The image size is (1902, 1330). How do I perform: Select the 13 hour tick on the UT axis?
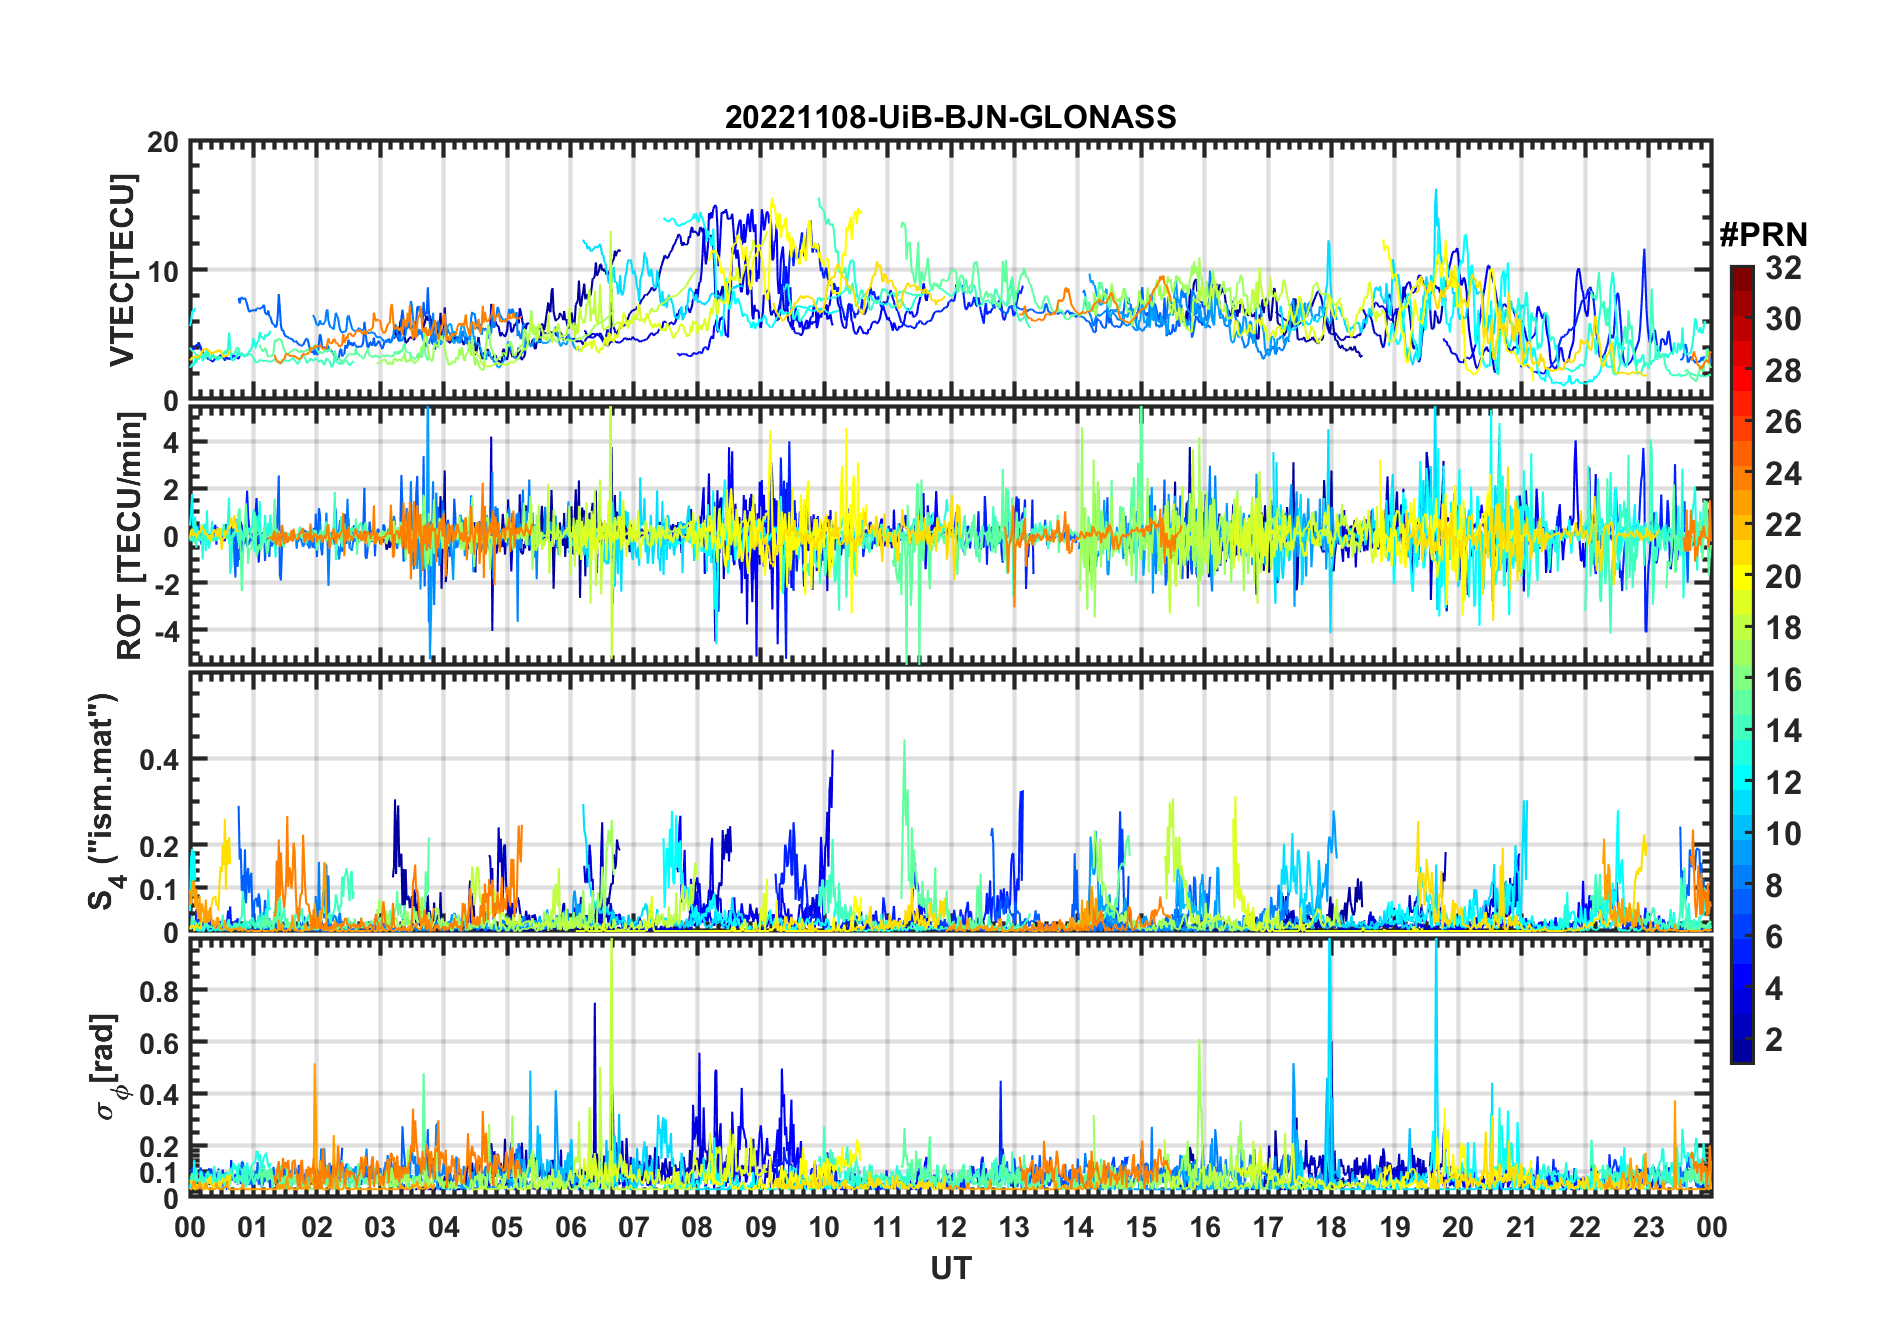click(x=1014, y=1226)
